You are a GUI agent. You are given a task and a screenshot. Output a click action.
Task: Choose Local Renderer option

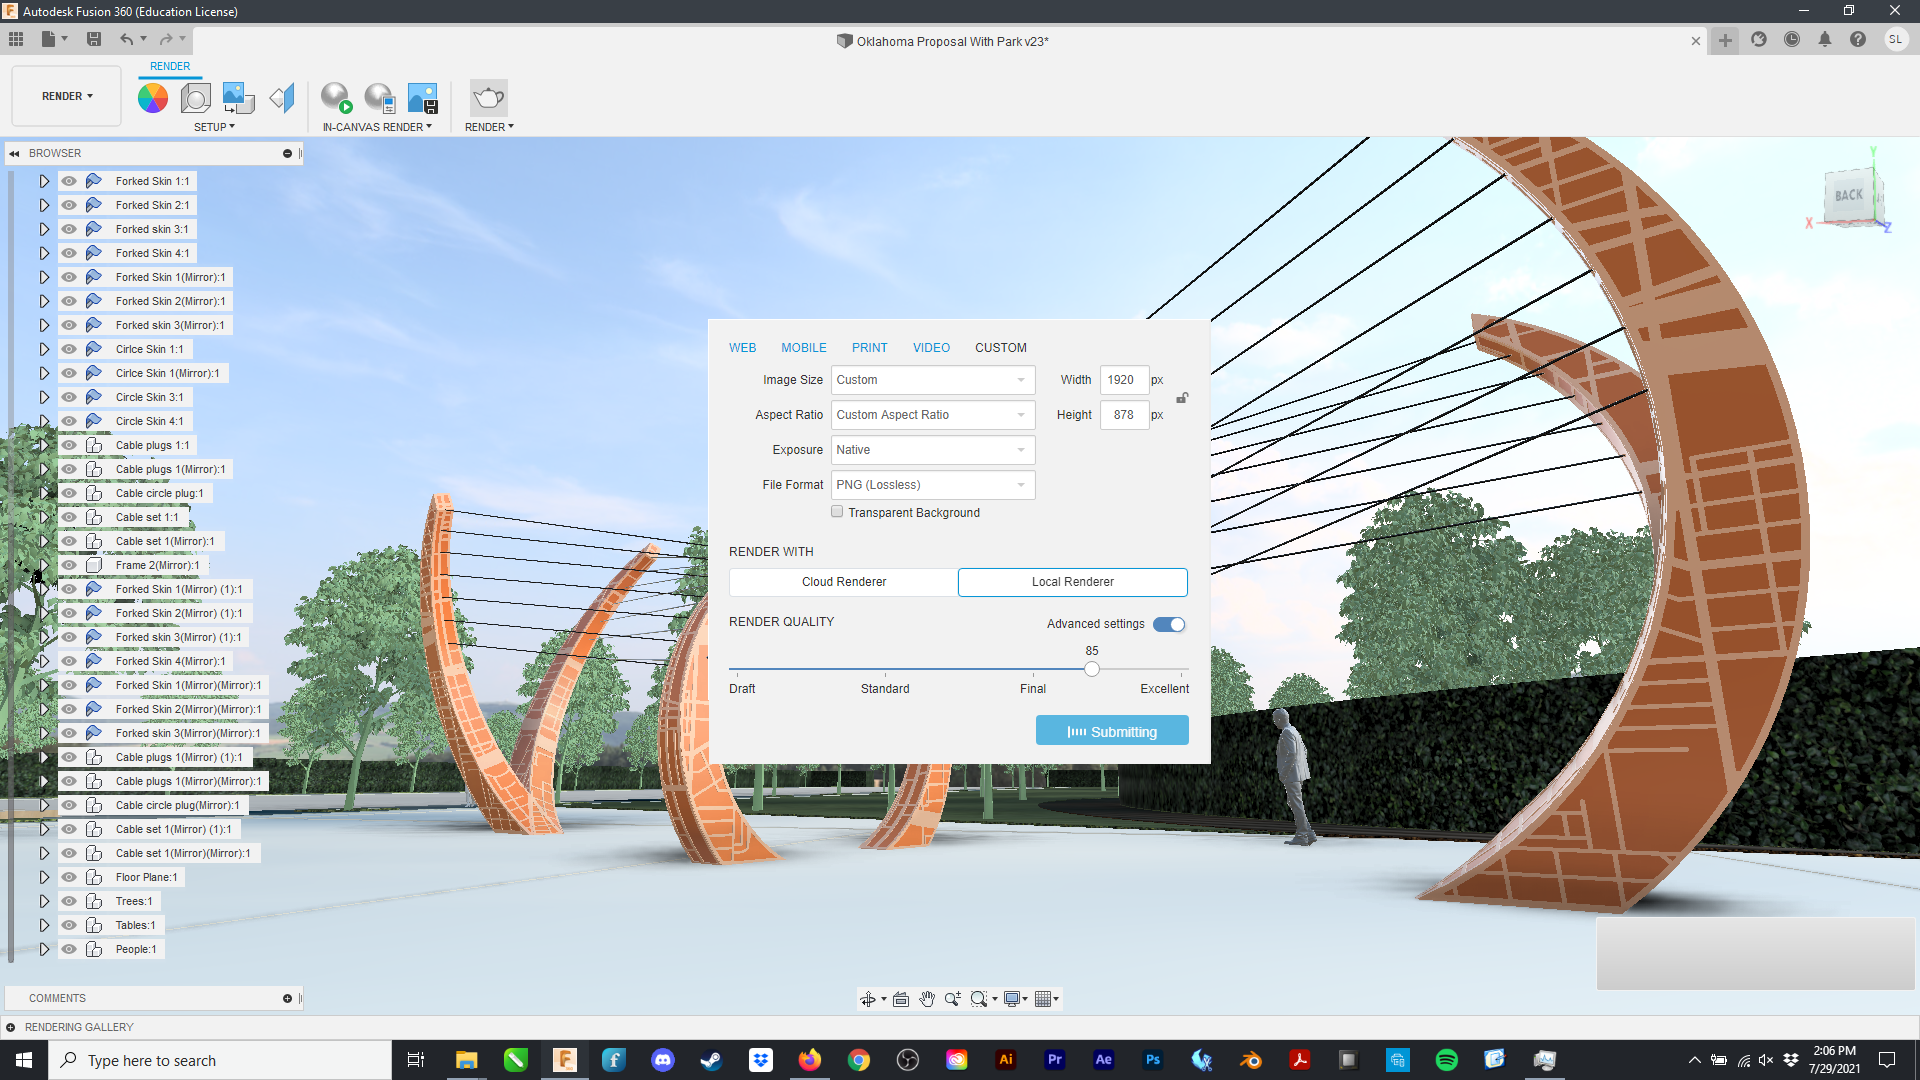point(1073,582)
